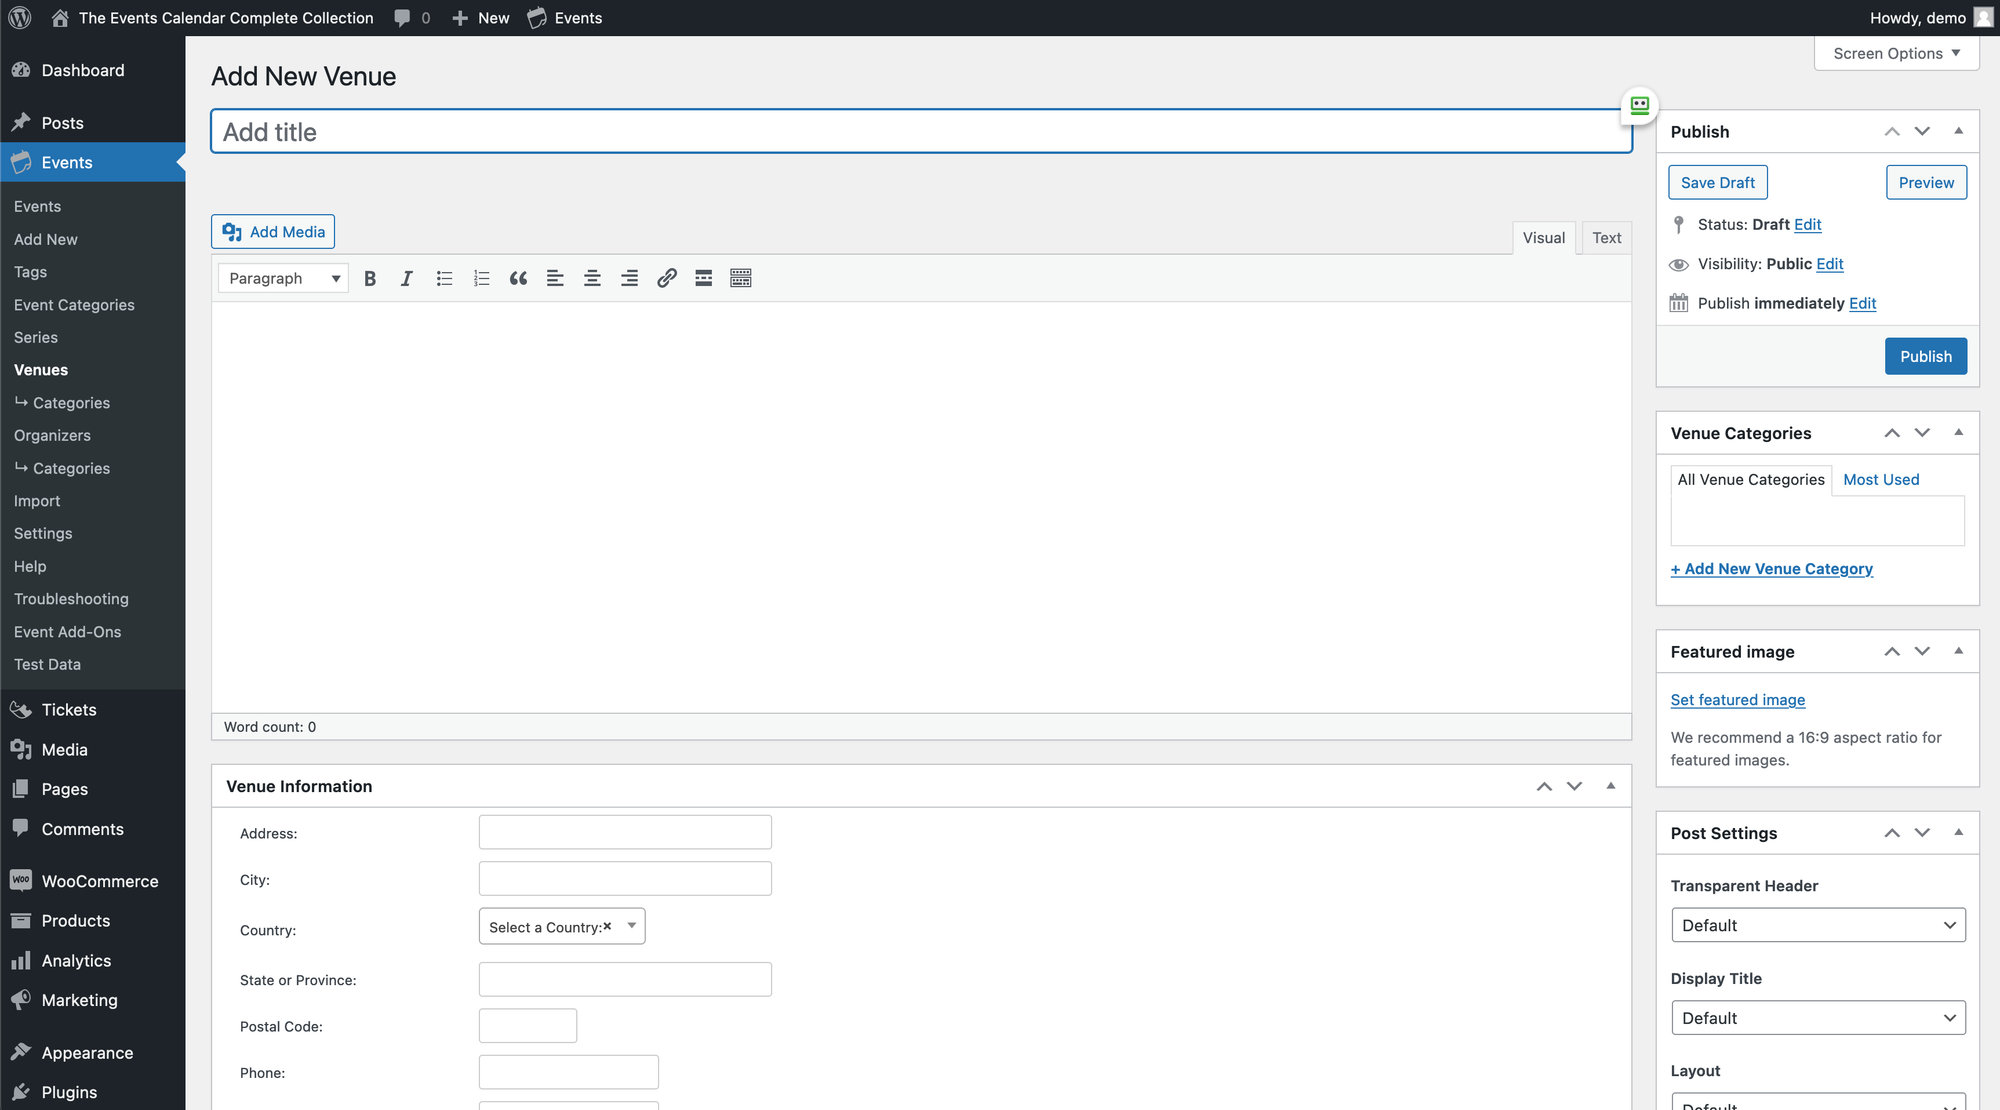The width and height of the screenshot is (2000, 1110).
Task: Click the Add Media button
Action: [x=273, y=232]
